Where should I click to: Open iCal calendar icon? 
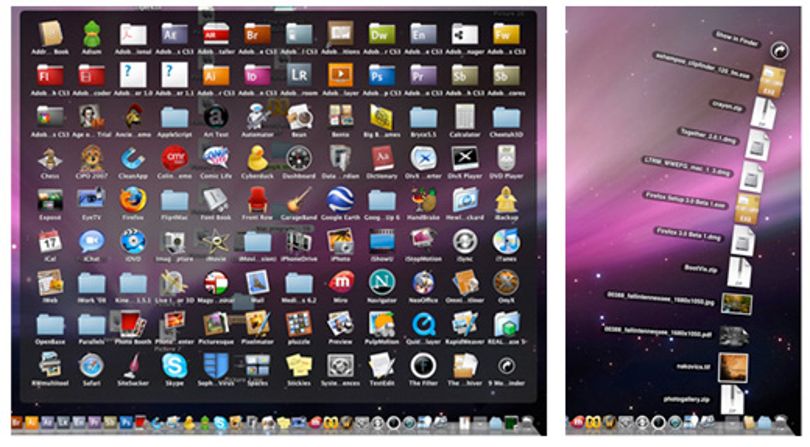click(x=50, y=242)
